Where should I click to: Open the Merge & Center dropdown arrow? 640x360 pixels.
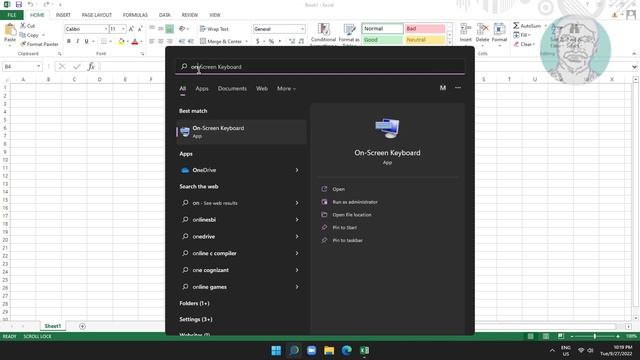pos(247,41)
